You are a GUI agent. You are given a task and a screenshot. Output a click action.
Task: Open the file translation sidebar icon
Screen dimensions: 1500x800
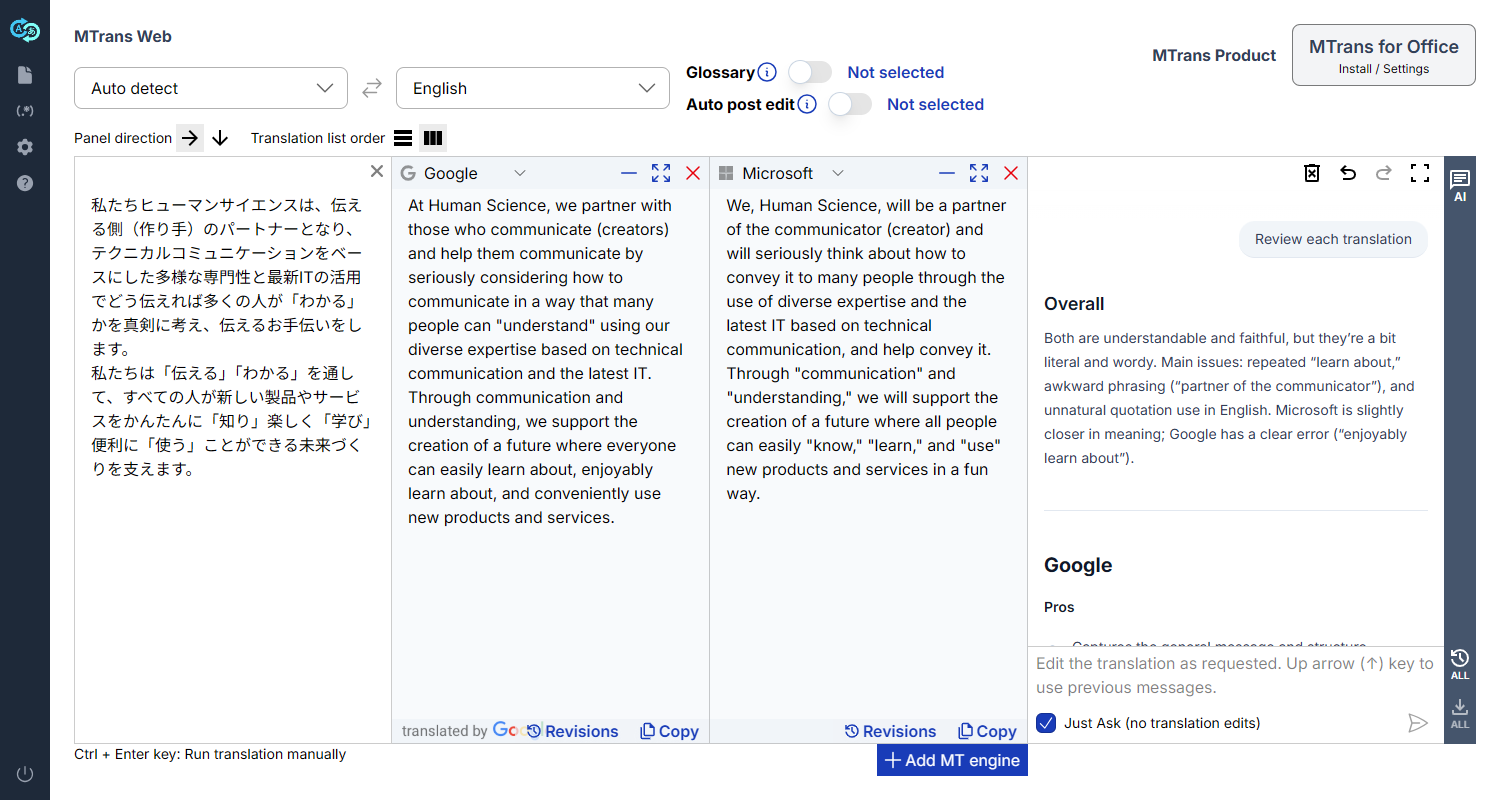pyautogui.click(x=25, y=75)
